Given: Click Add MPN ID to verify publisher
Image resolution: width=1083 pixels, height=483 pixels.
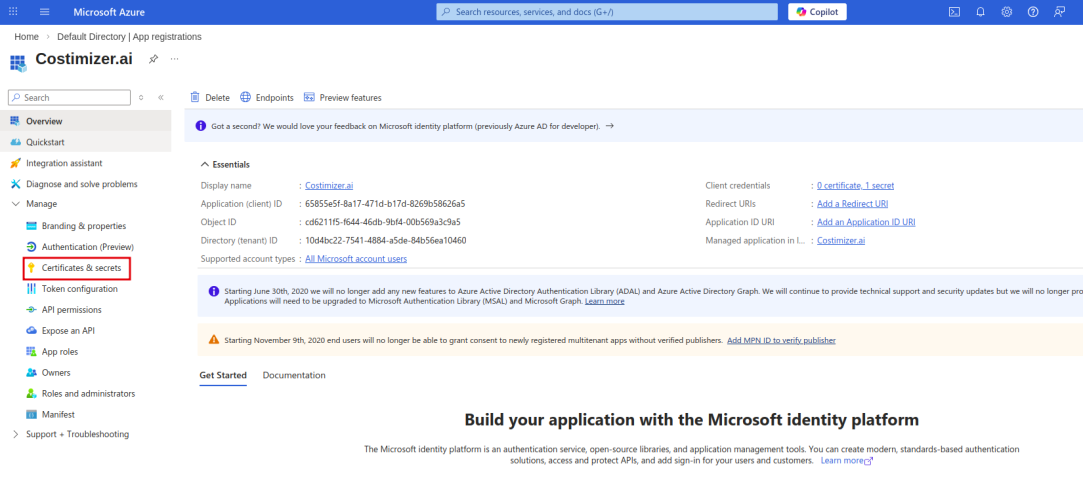Looking at the screenshot, I should (x=781, y=340).
